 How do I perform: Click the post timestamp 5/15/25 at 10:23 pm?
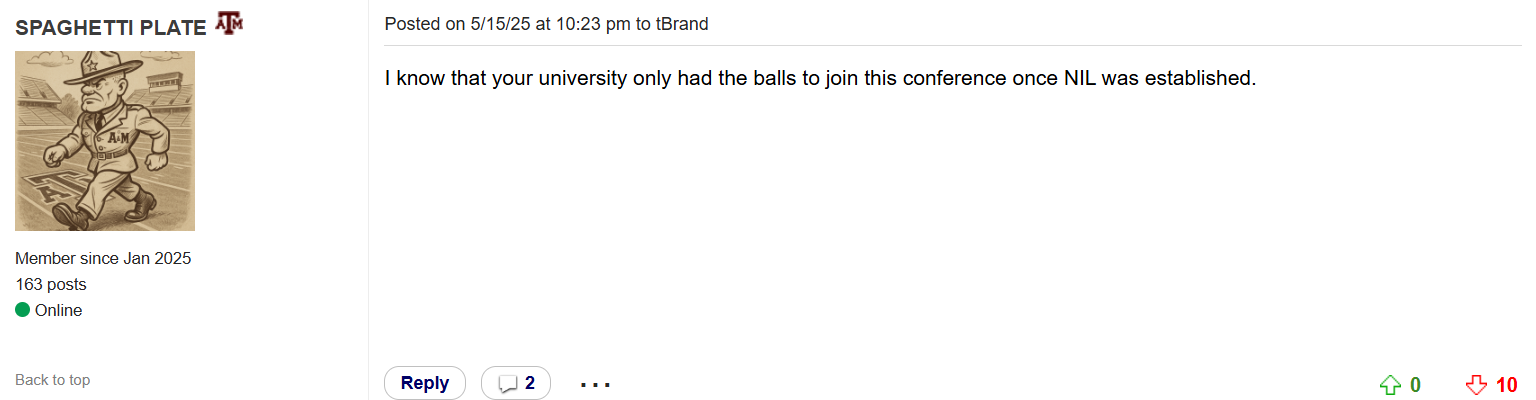[551, 24]
